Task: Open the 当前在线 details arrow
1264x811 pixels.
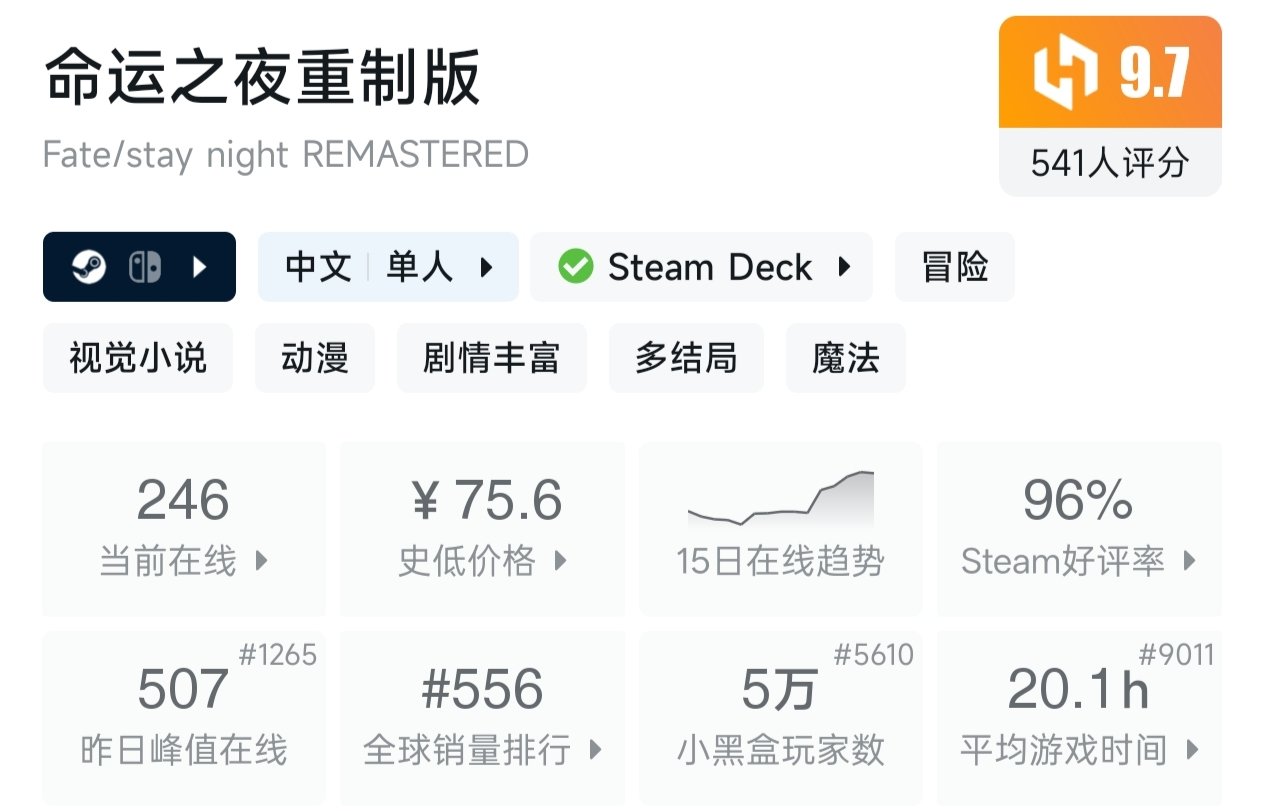Action: [262, 561]
